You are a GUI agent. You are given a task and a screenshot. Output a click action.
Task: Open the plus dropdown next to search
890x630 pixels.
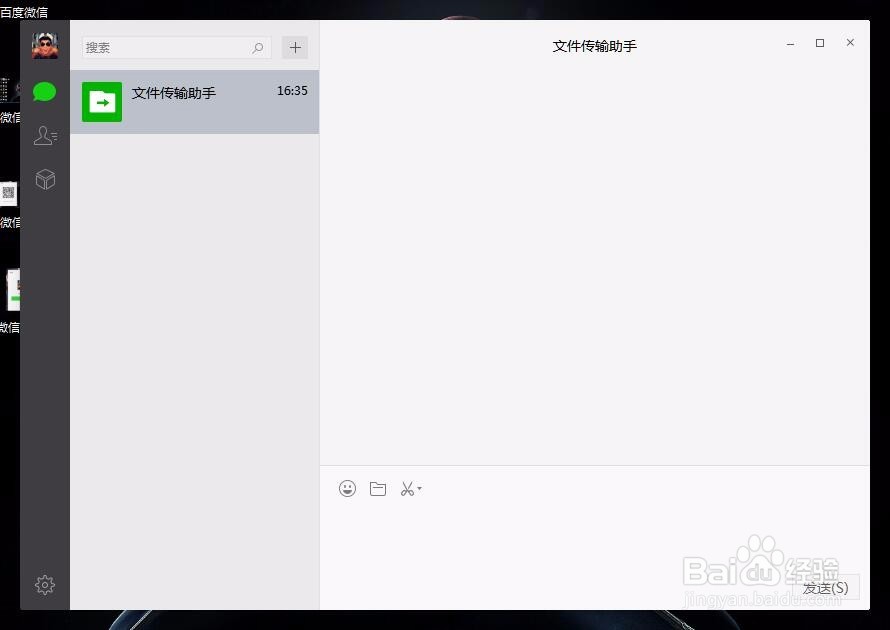(x=294, y=47)
